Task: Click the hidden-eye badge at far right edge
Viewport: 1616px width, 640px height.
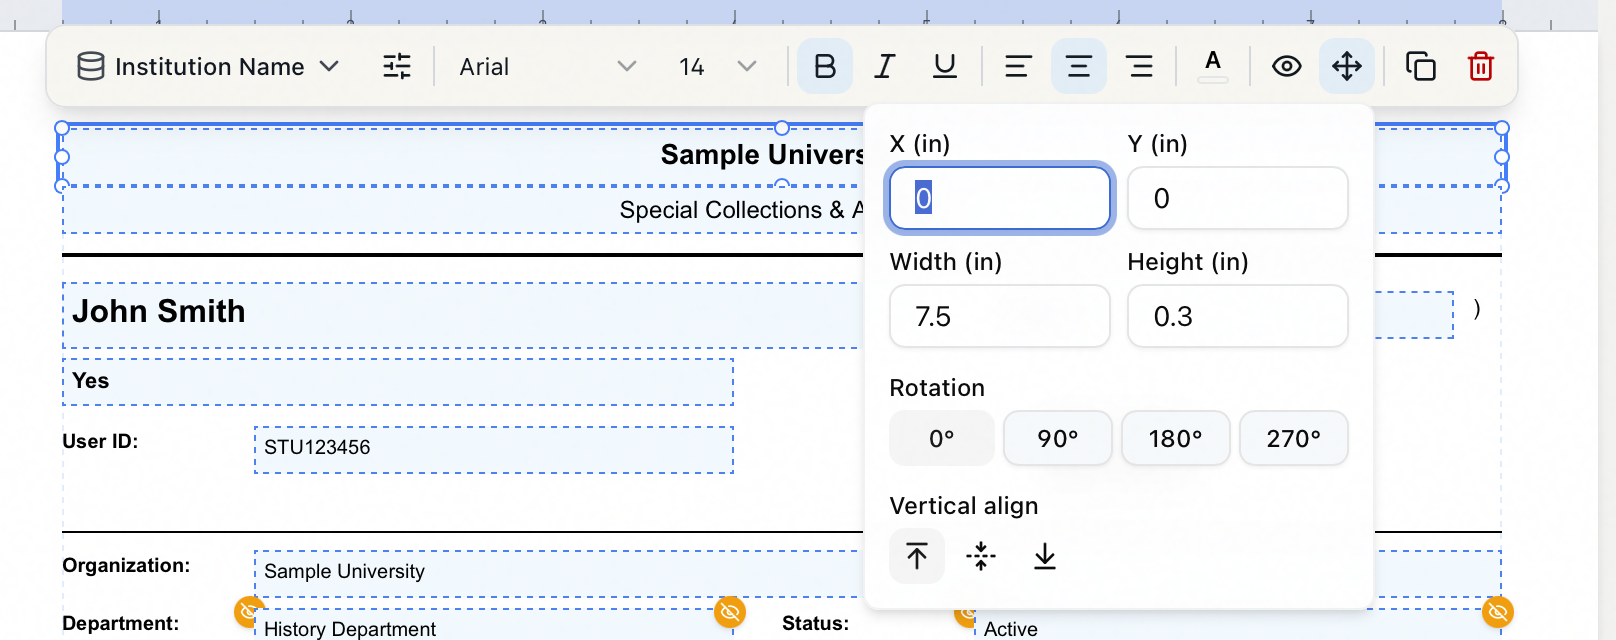Action: 1498,611
